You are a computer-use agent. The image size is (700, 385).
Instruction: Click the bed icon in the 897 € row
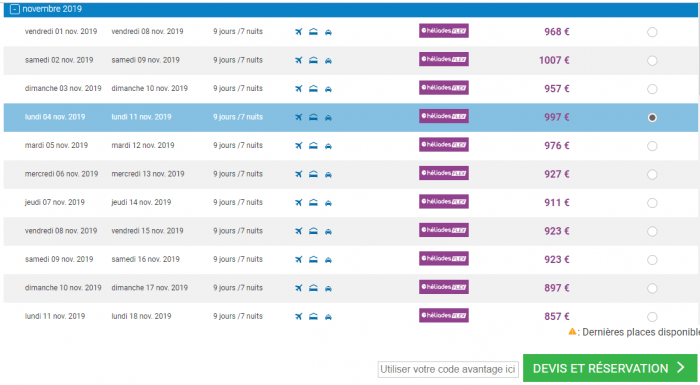coord(313,288)
